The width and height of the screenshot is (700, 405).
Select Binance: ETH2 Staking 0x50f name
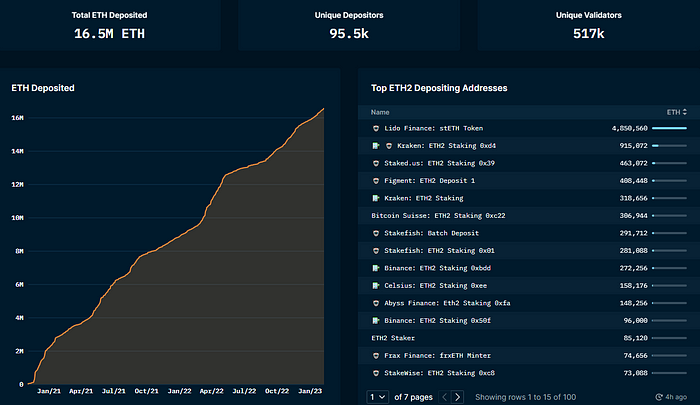pos(438,321)
